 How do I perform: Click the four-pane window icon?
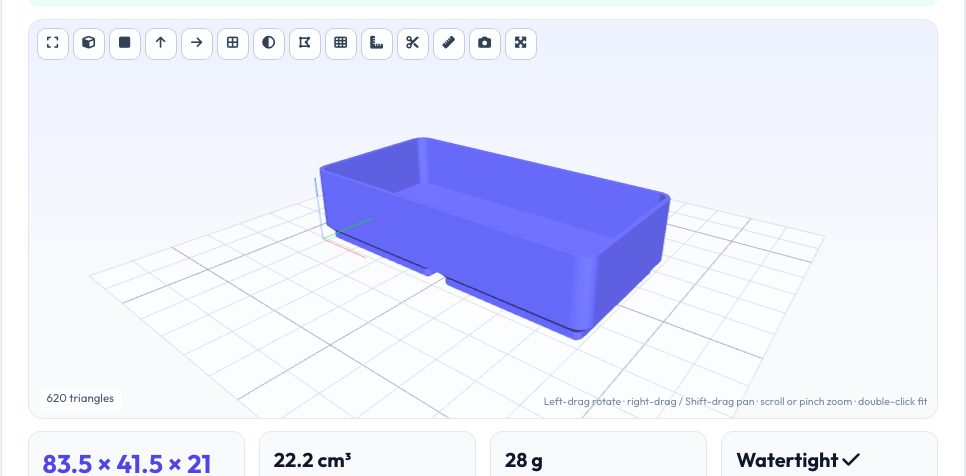tap(233, 44)
